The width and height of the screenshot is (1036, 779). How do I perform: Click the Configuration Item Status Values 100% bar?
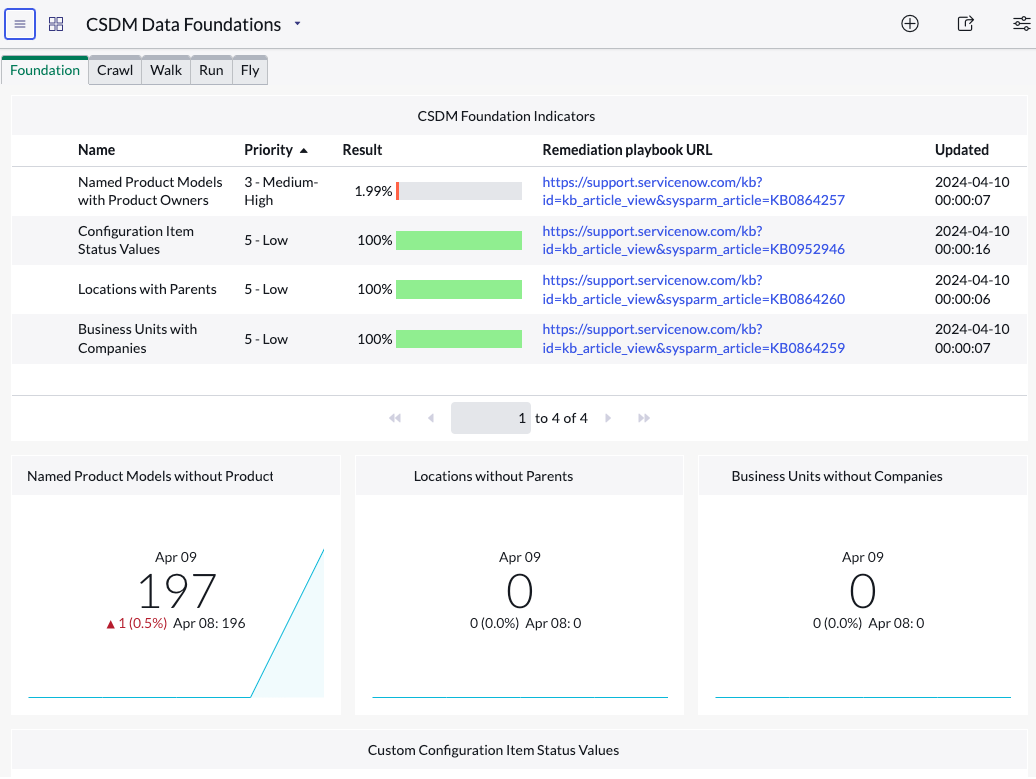pyautogui.click(x=459, y=240)
